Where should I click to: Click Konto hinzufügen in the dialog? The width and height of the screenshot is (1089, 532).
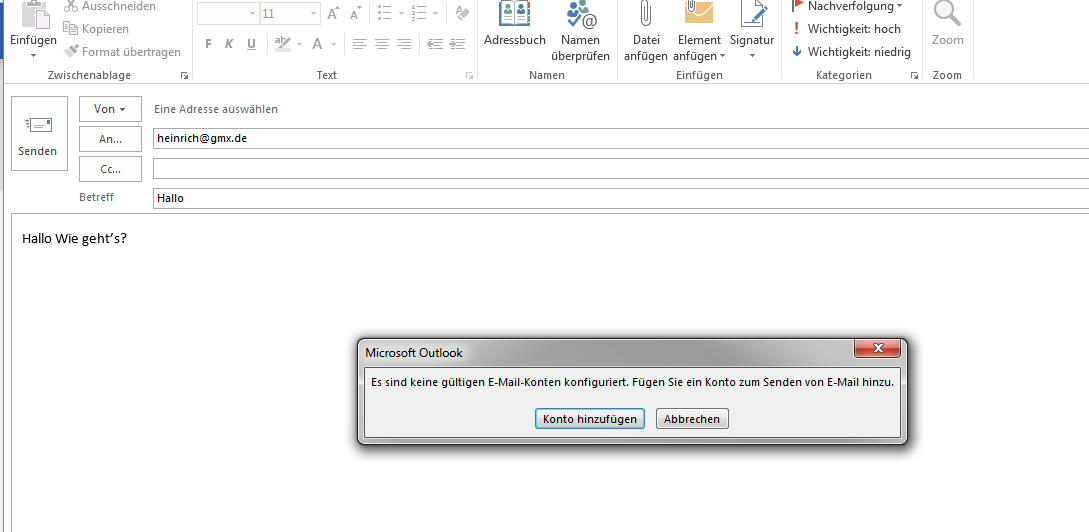[590, 419]
